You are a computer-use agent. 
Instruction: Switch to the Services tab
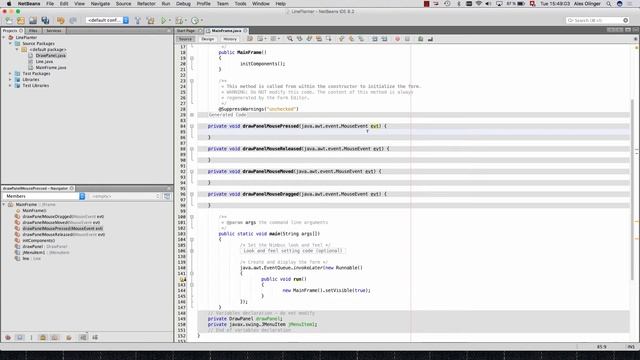pyautogui.click(x=53, y=31)
